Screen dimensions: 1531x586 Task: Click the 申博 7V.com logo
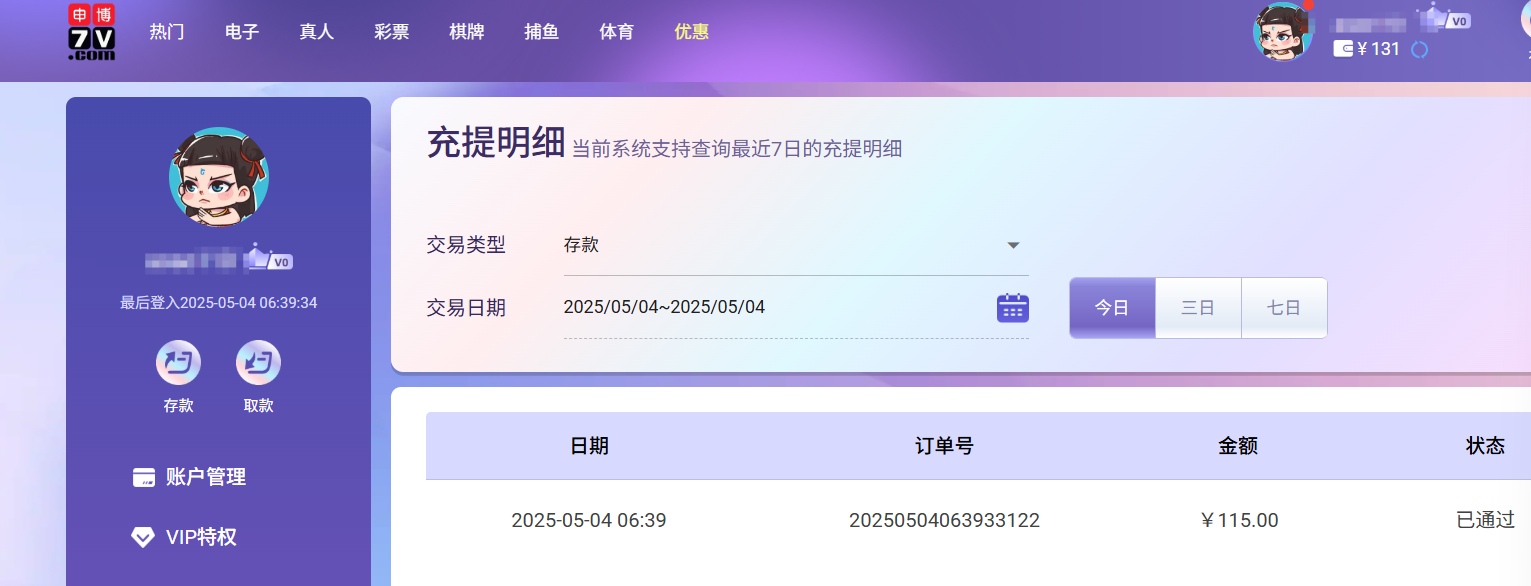[92, 32]
